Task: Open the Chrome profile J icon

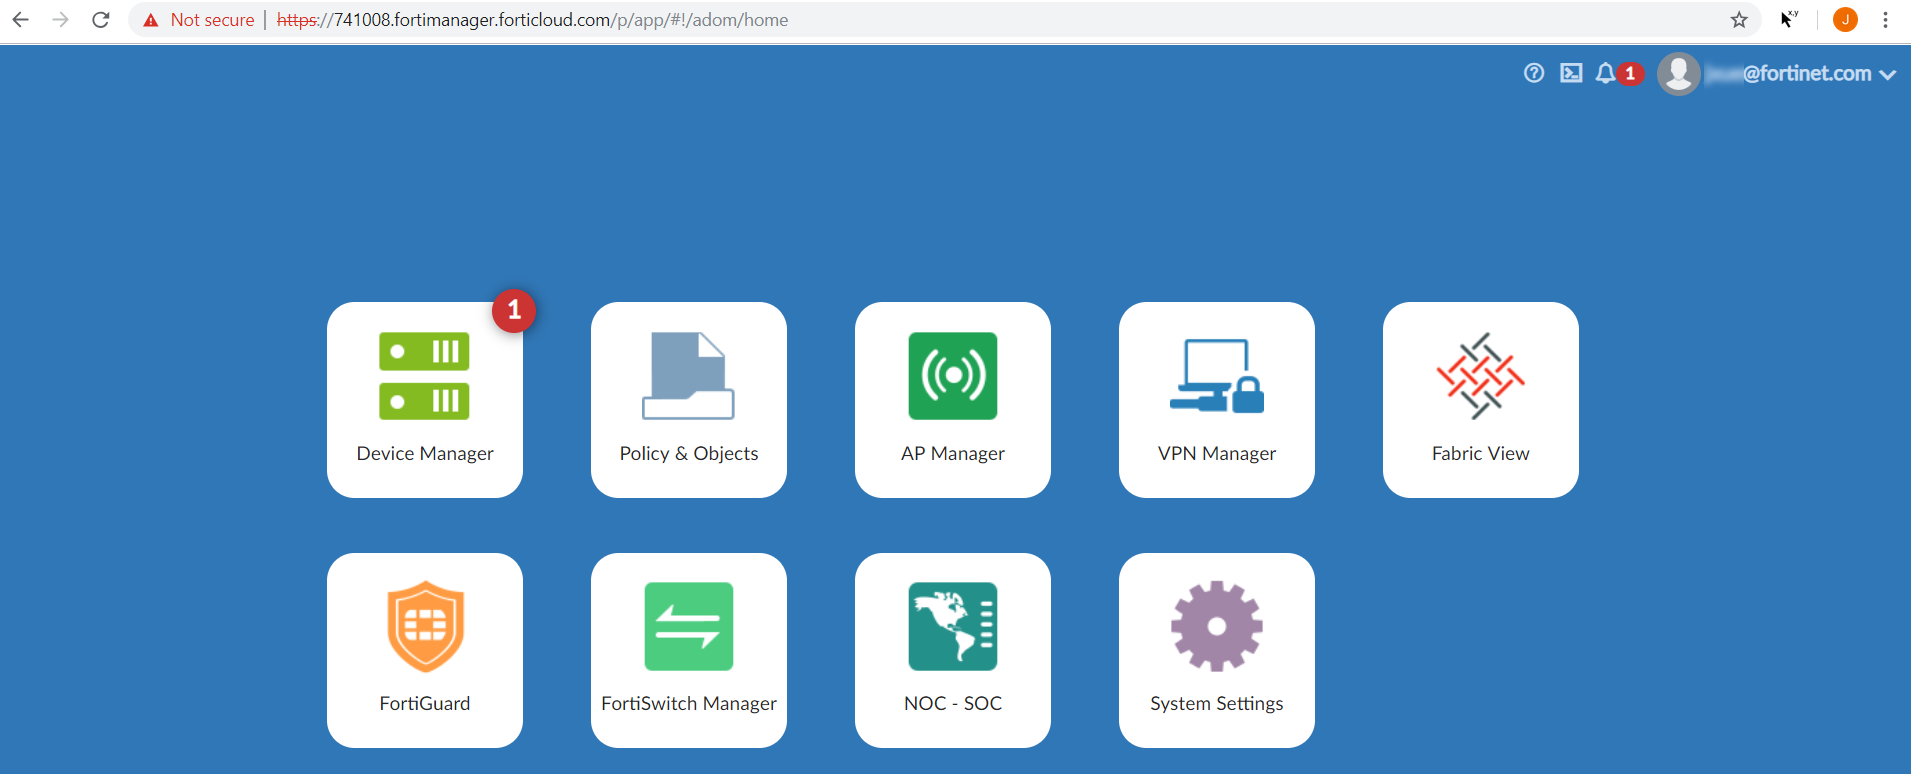Action: coord(1845,20)
